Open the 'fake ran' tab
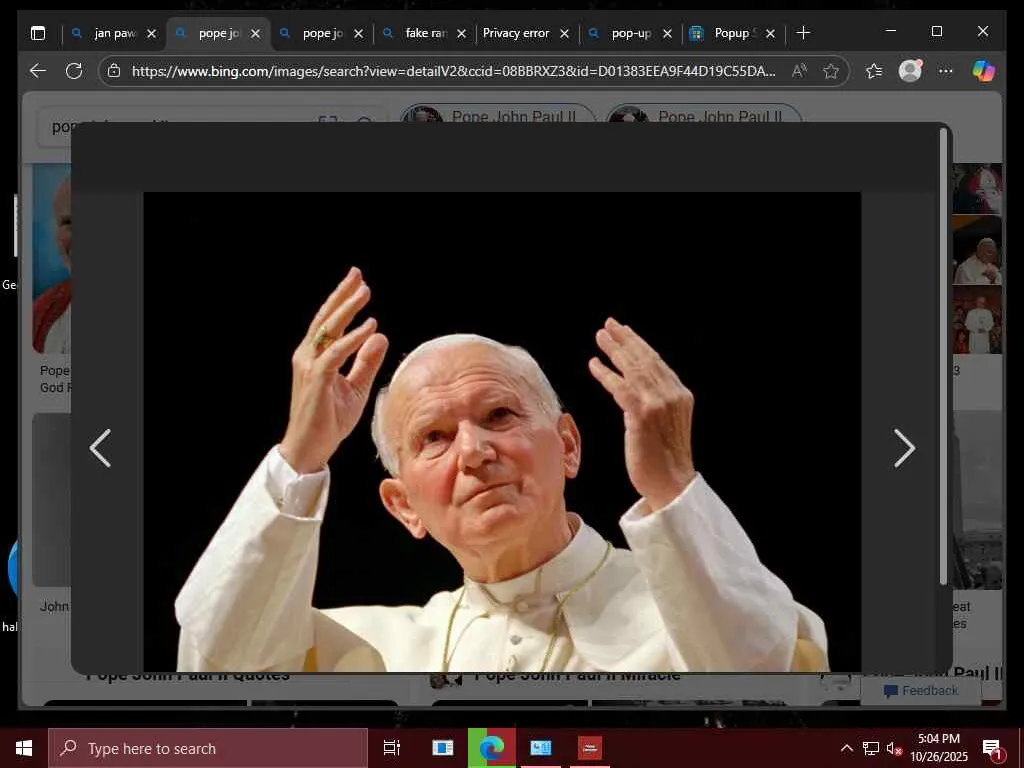The height and width of the screenshot is (768, 1024). coord(425,33)
